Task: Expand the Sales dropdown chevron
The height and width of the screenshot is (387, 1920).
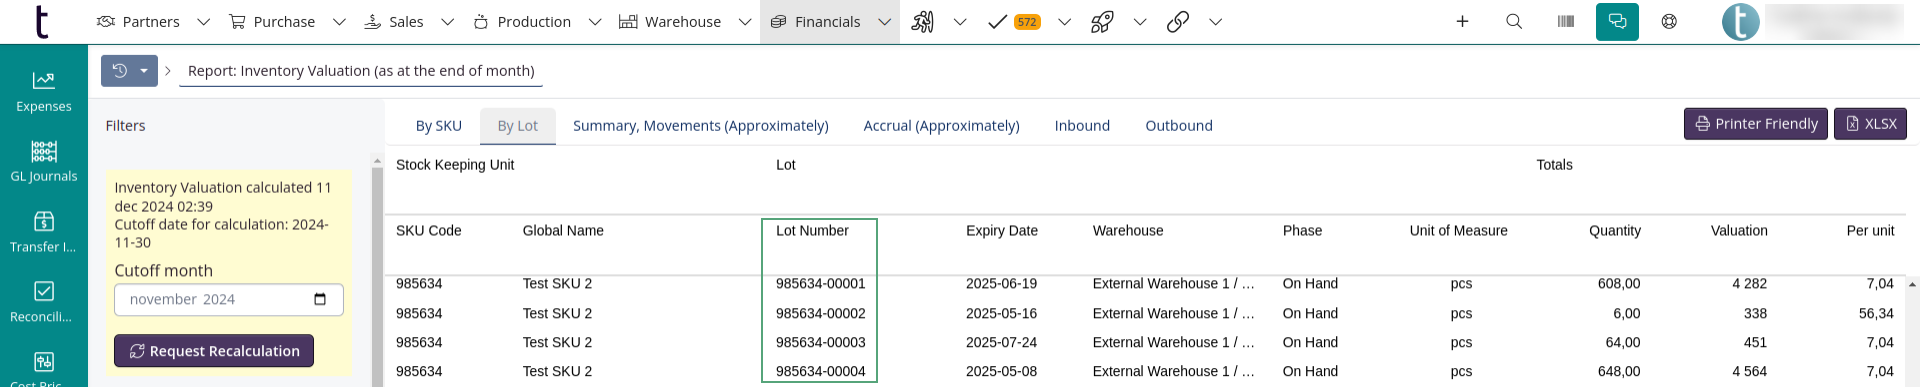Action: point(447,22)
